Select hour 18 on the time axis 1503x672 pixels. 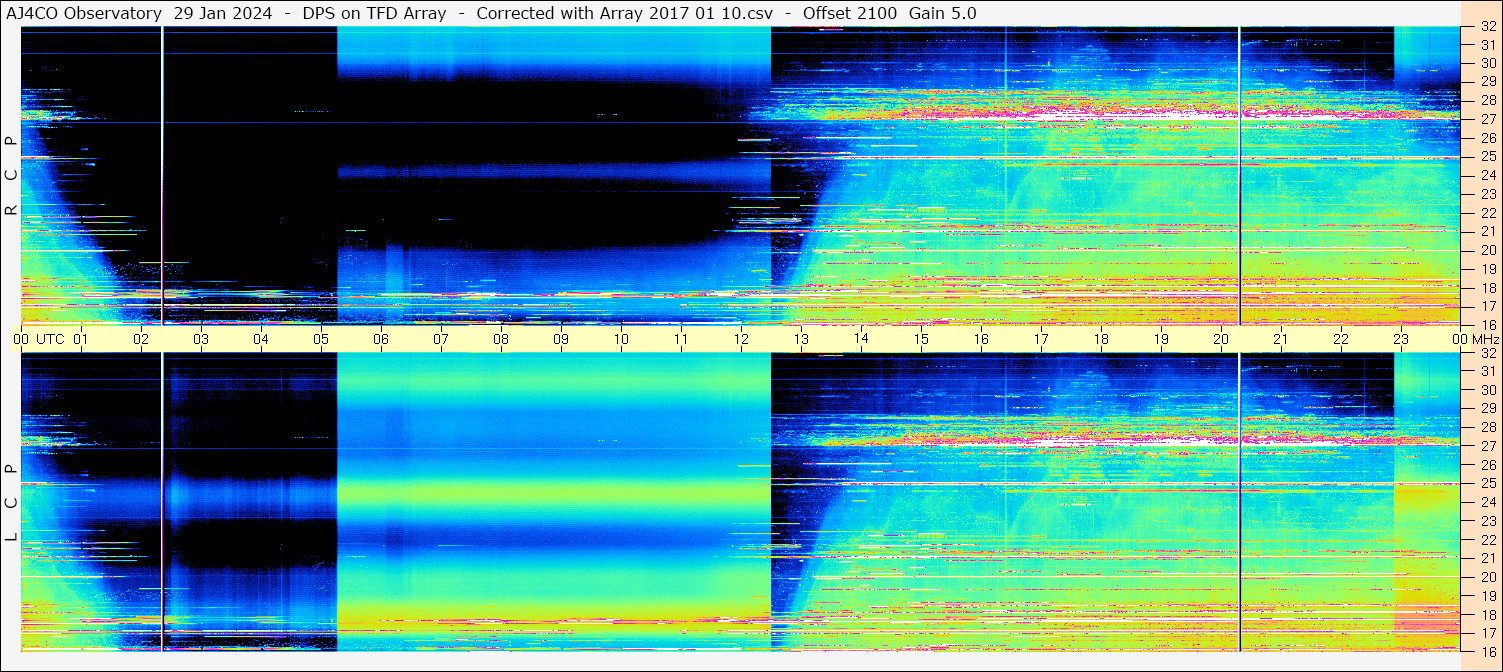click(1101, 339)
